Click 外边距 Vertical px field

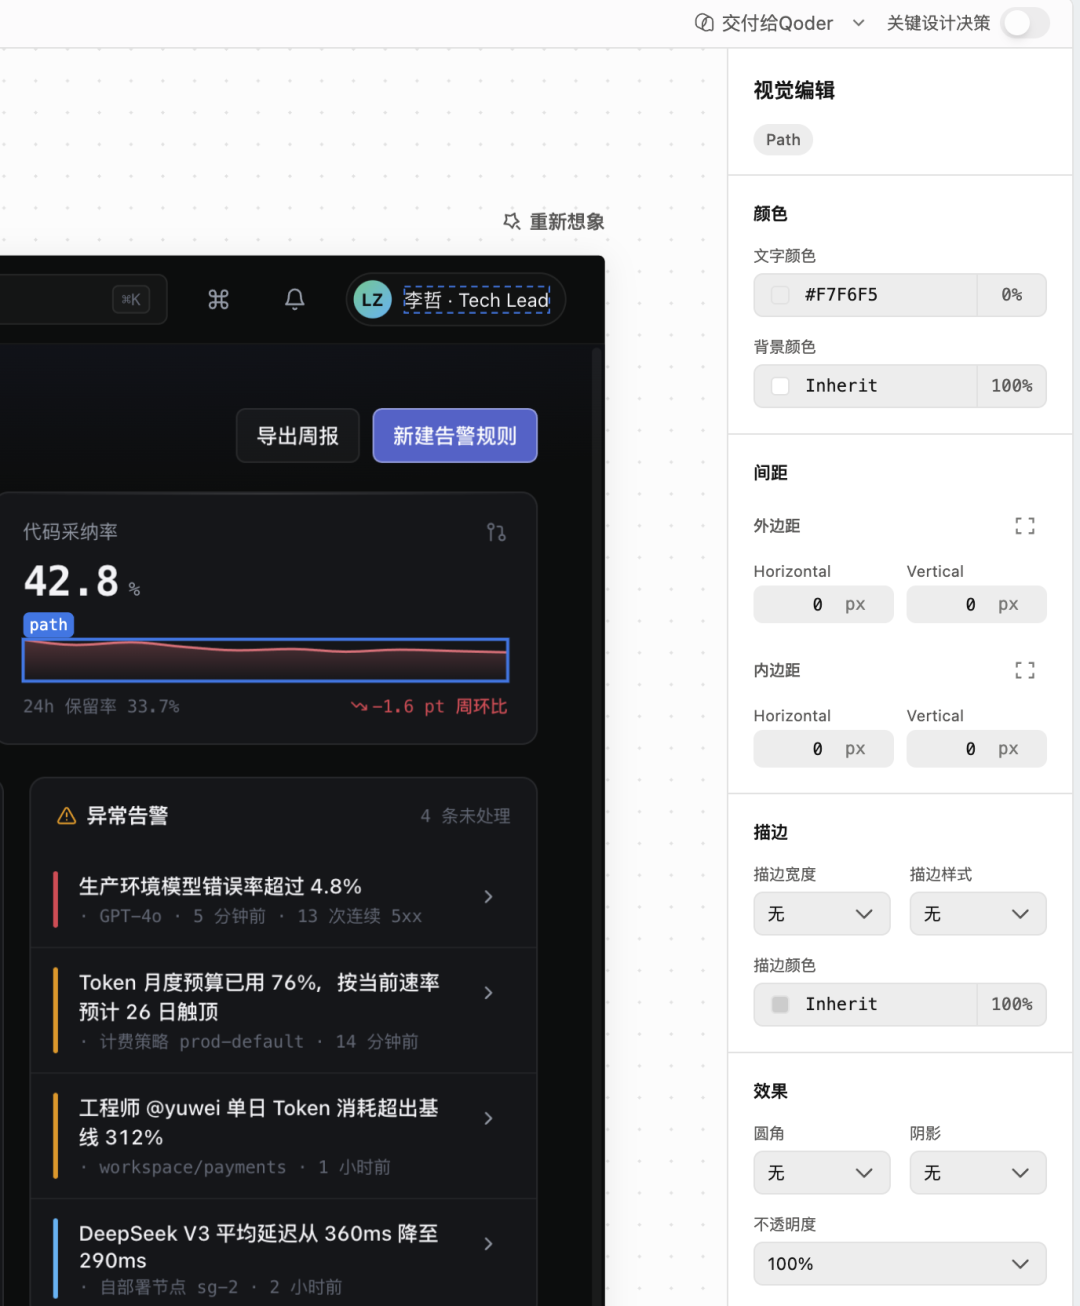click(x=977, y=604)
